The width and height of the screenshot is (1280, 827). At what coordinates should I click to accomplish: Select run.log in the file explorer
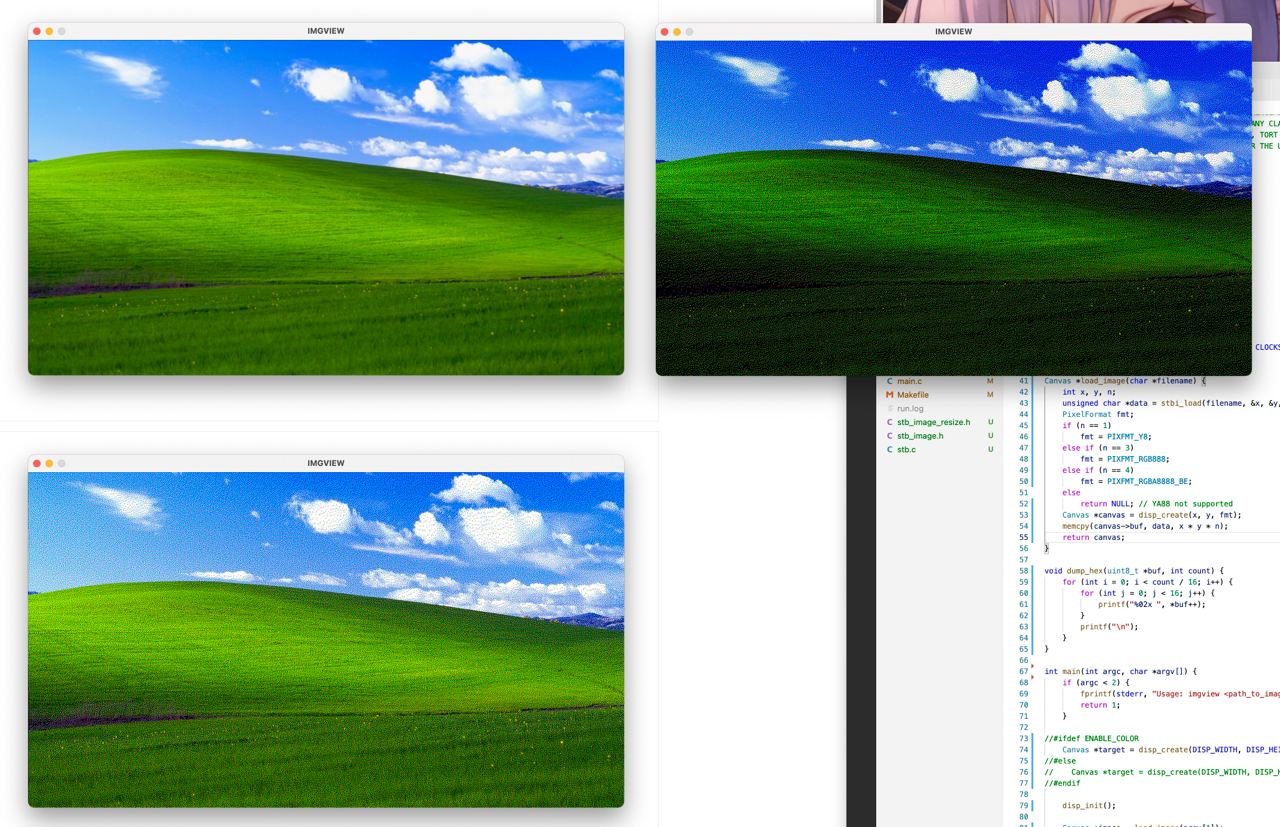(910, 409)
